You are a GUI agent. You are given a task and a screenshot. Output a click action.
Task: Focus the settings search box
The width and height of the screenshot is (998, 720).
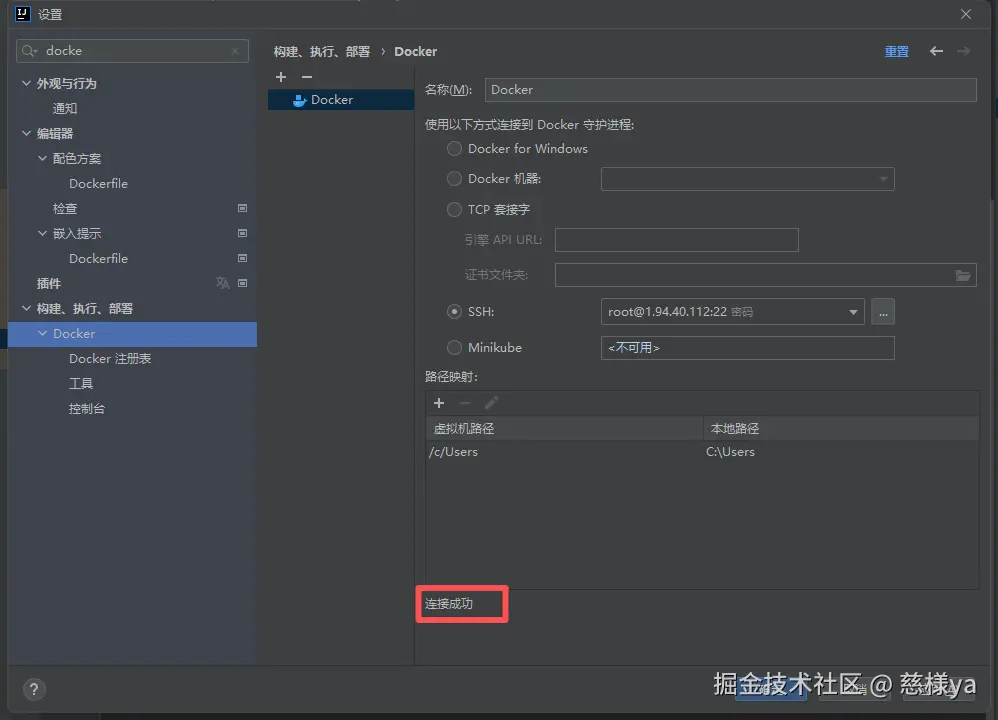[x=132, y=51]
